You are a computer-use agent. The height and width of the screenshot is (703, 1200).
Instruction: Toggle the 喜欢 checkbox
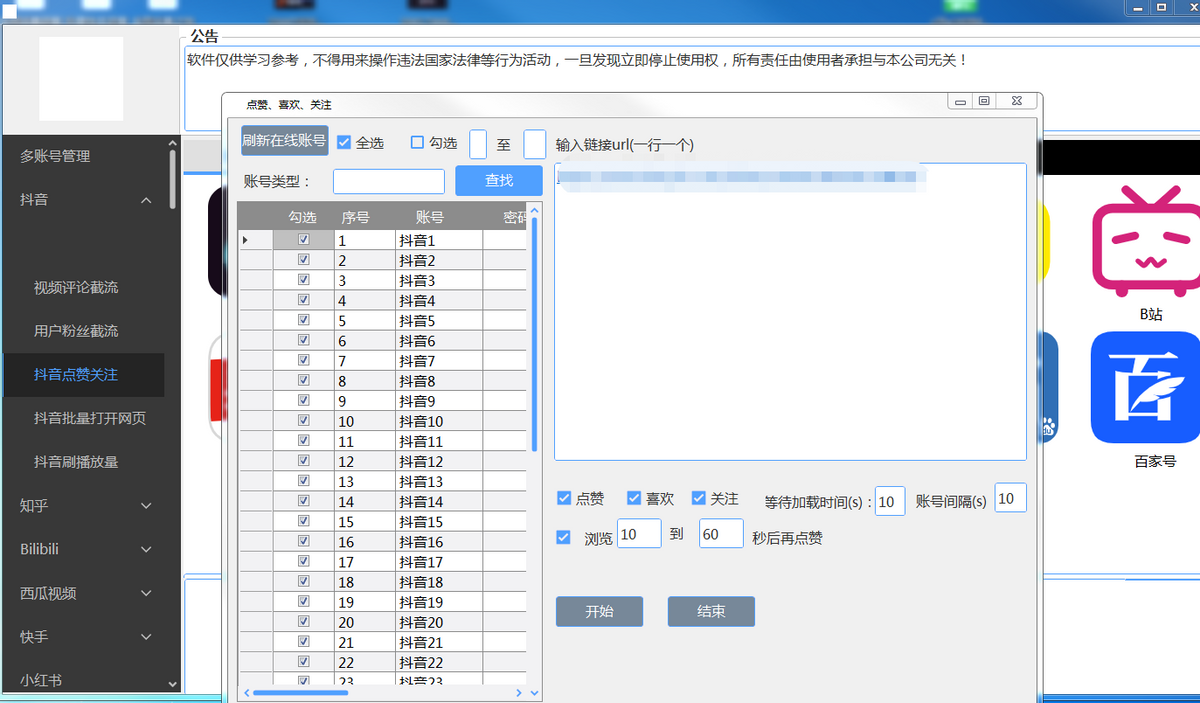[x=634, y=498]
